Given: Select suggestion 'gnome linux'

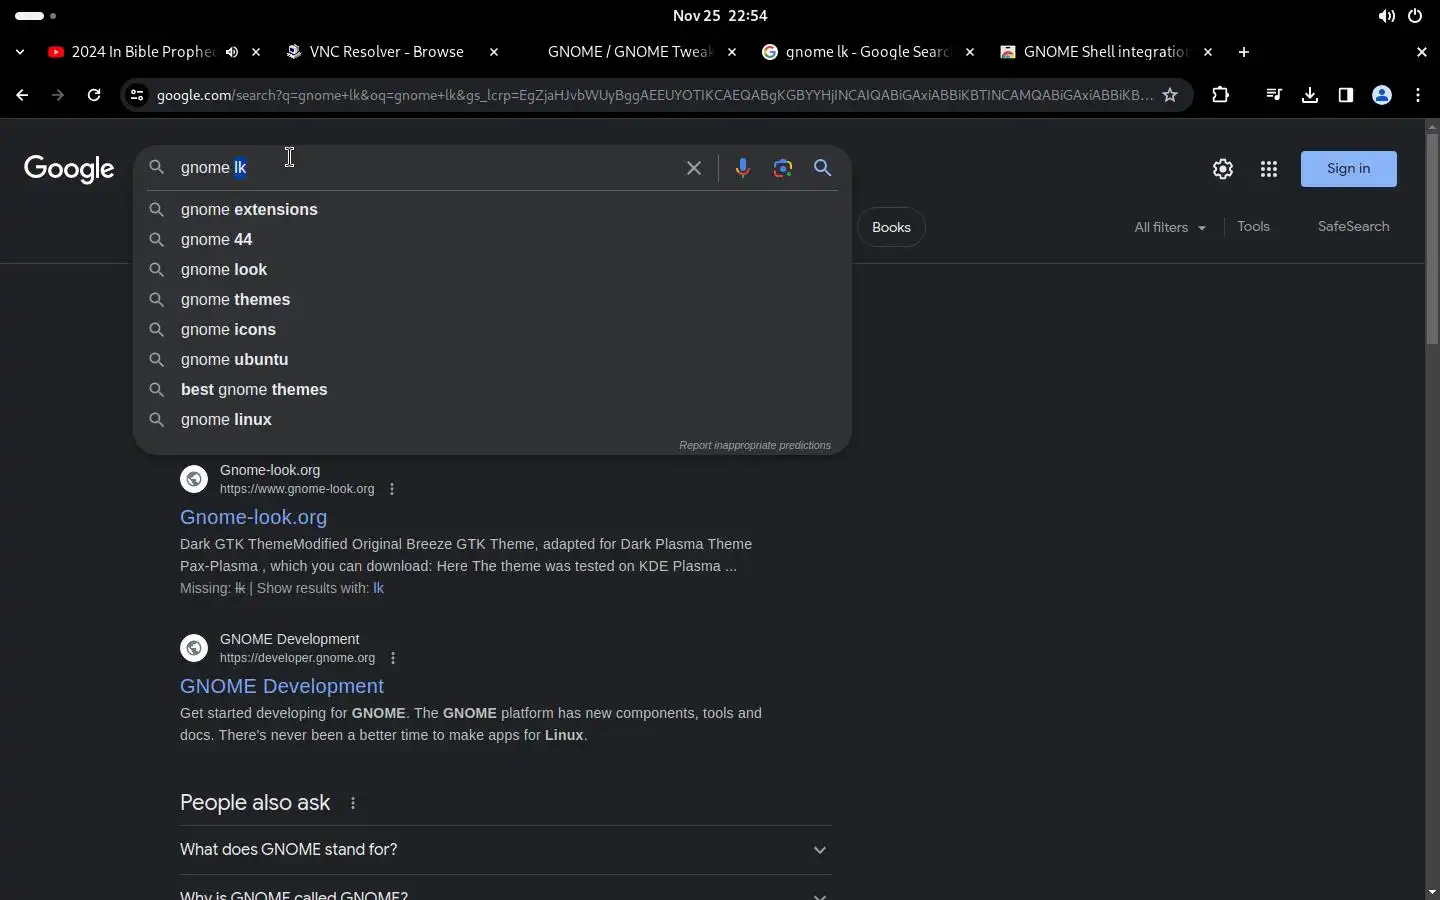Looking at the screenshot, I should [492, 420].
